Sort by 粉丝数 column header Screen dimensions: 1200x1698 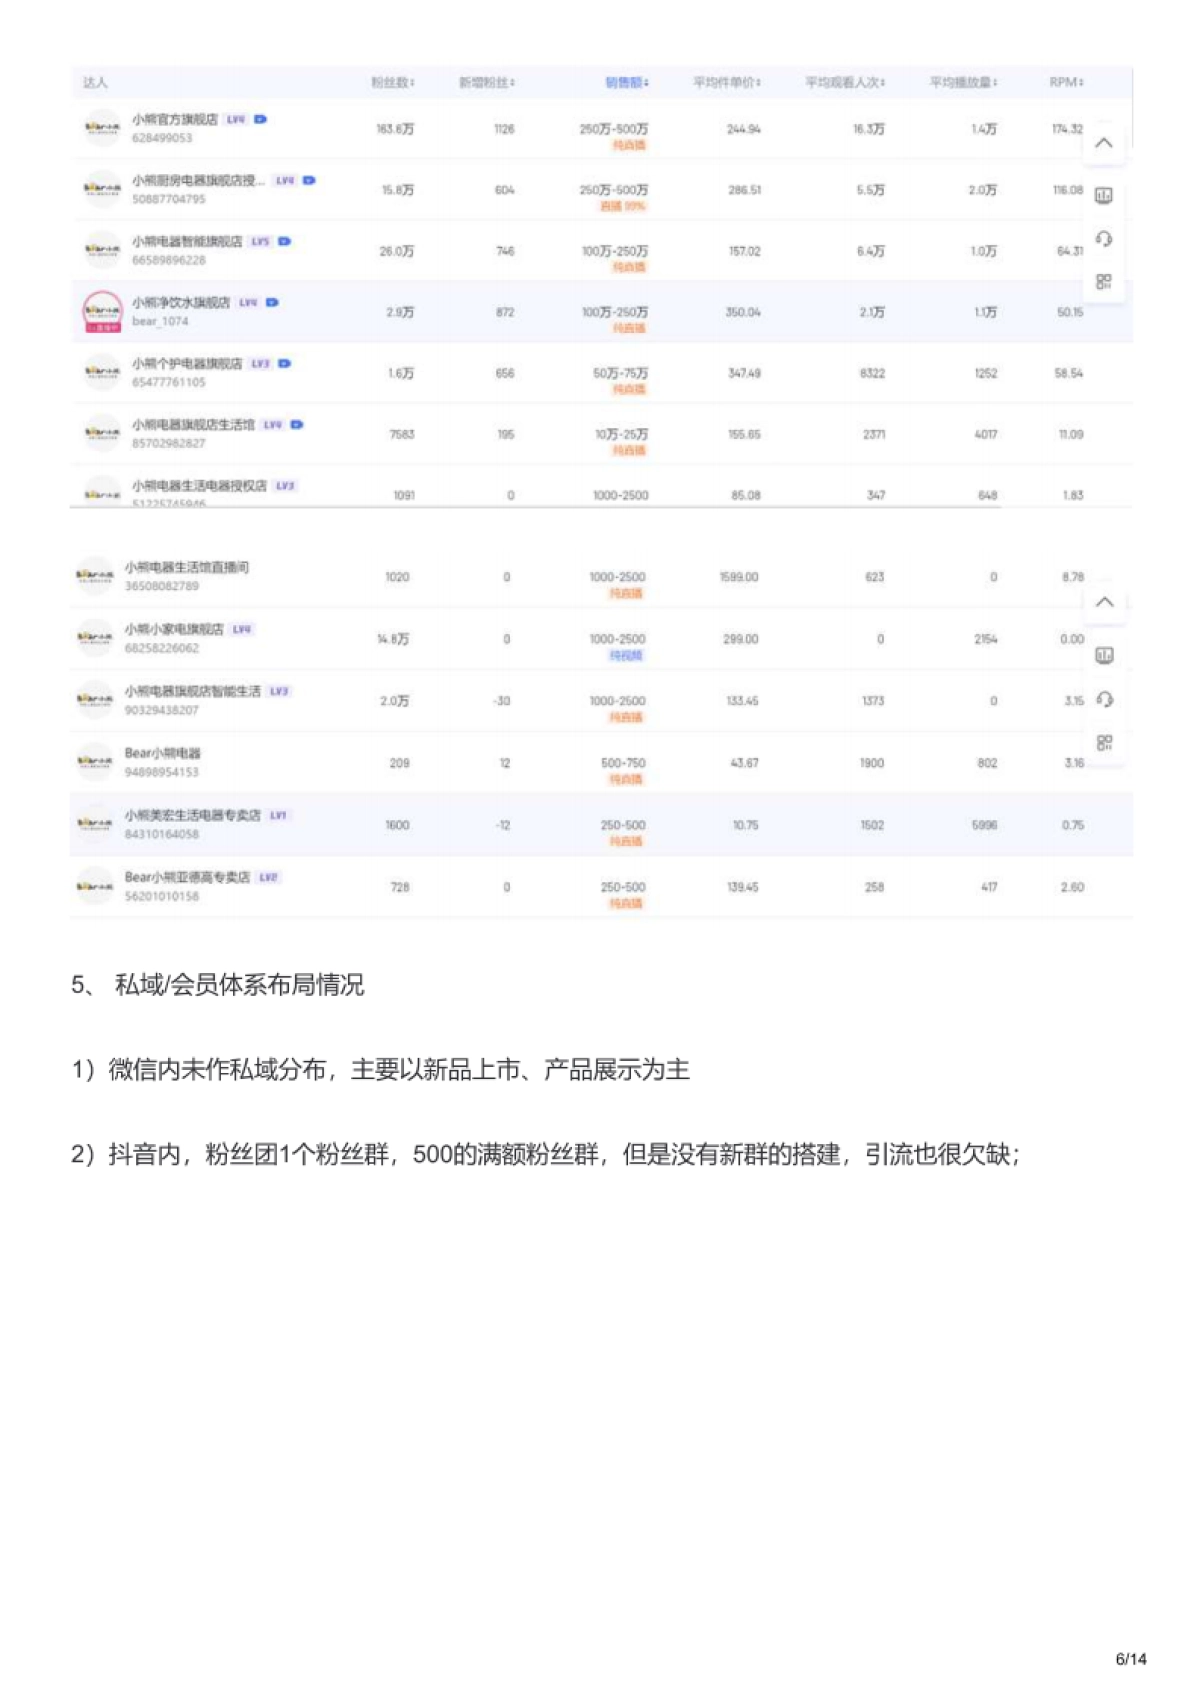(392, 82)
